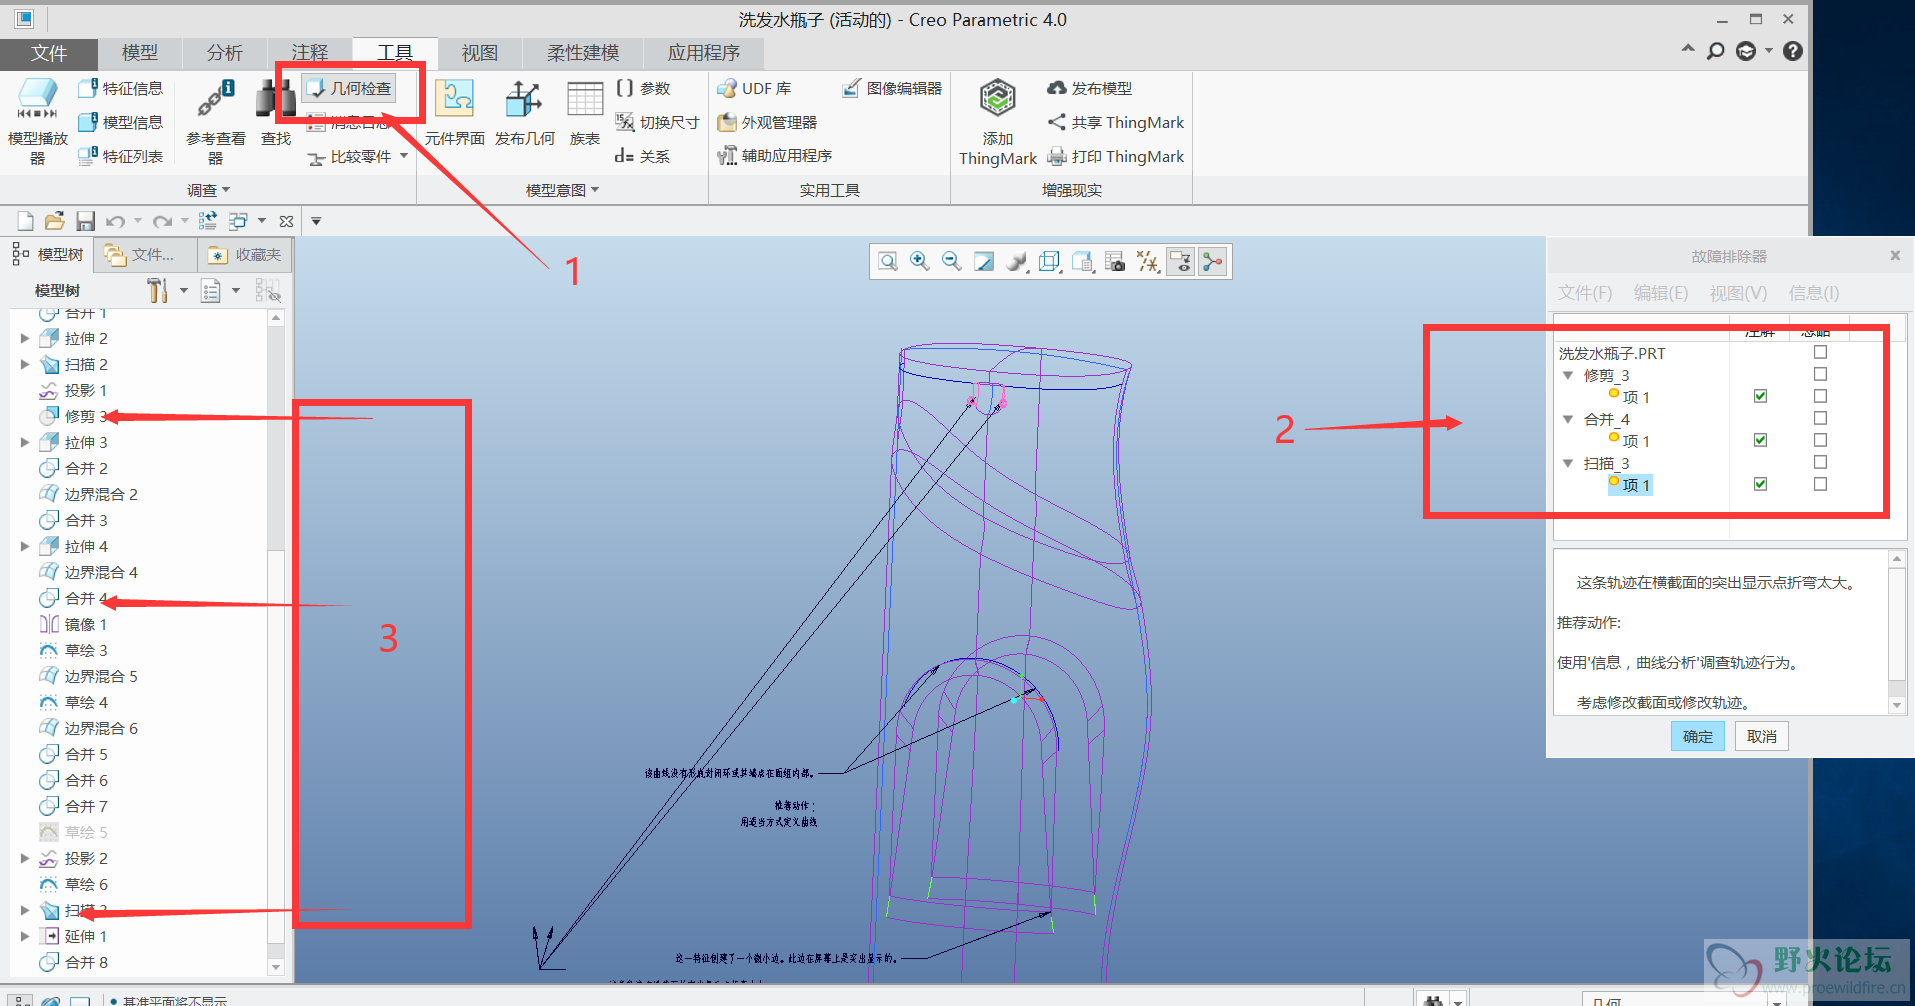Open the 模型播放器 model player tool
Viewport: 1915px width, 1006px height.
tap(38, 120)
